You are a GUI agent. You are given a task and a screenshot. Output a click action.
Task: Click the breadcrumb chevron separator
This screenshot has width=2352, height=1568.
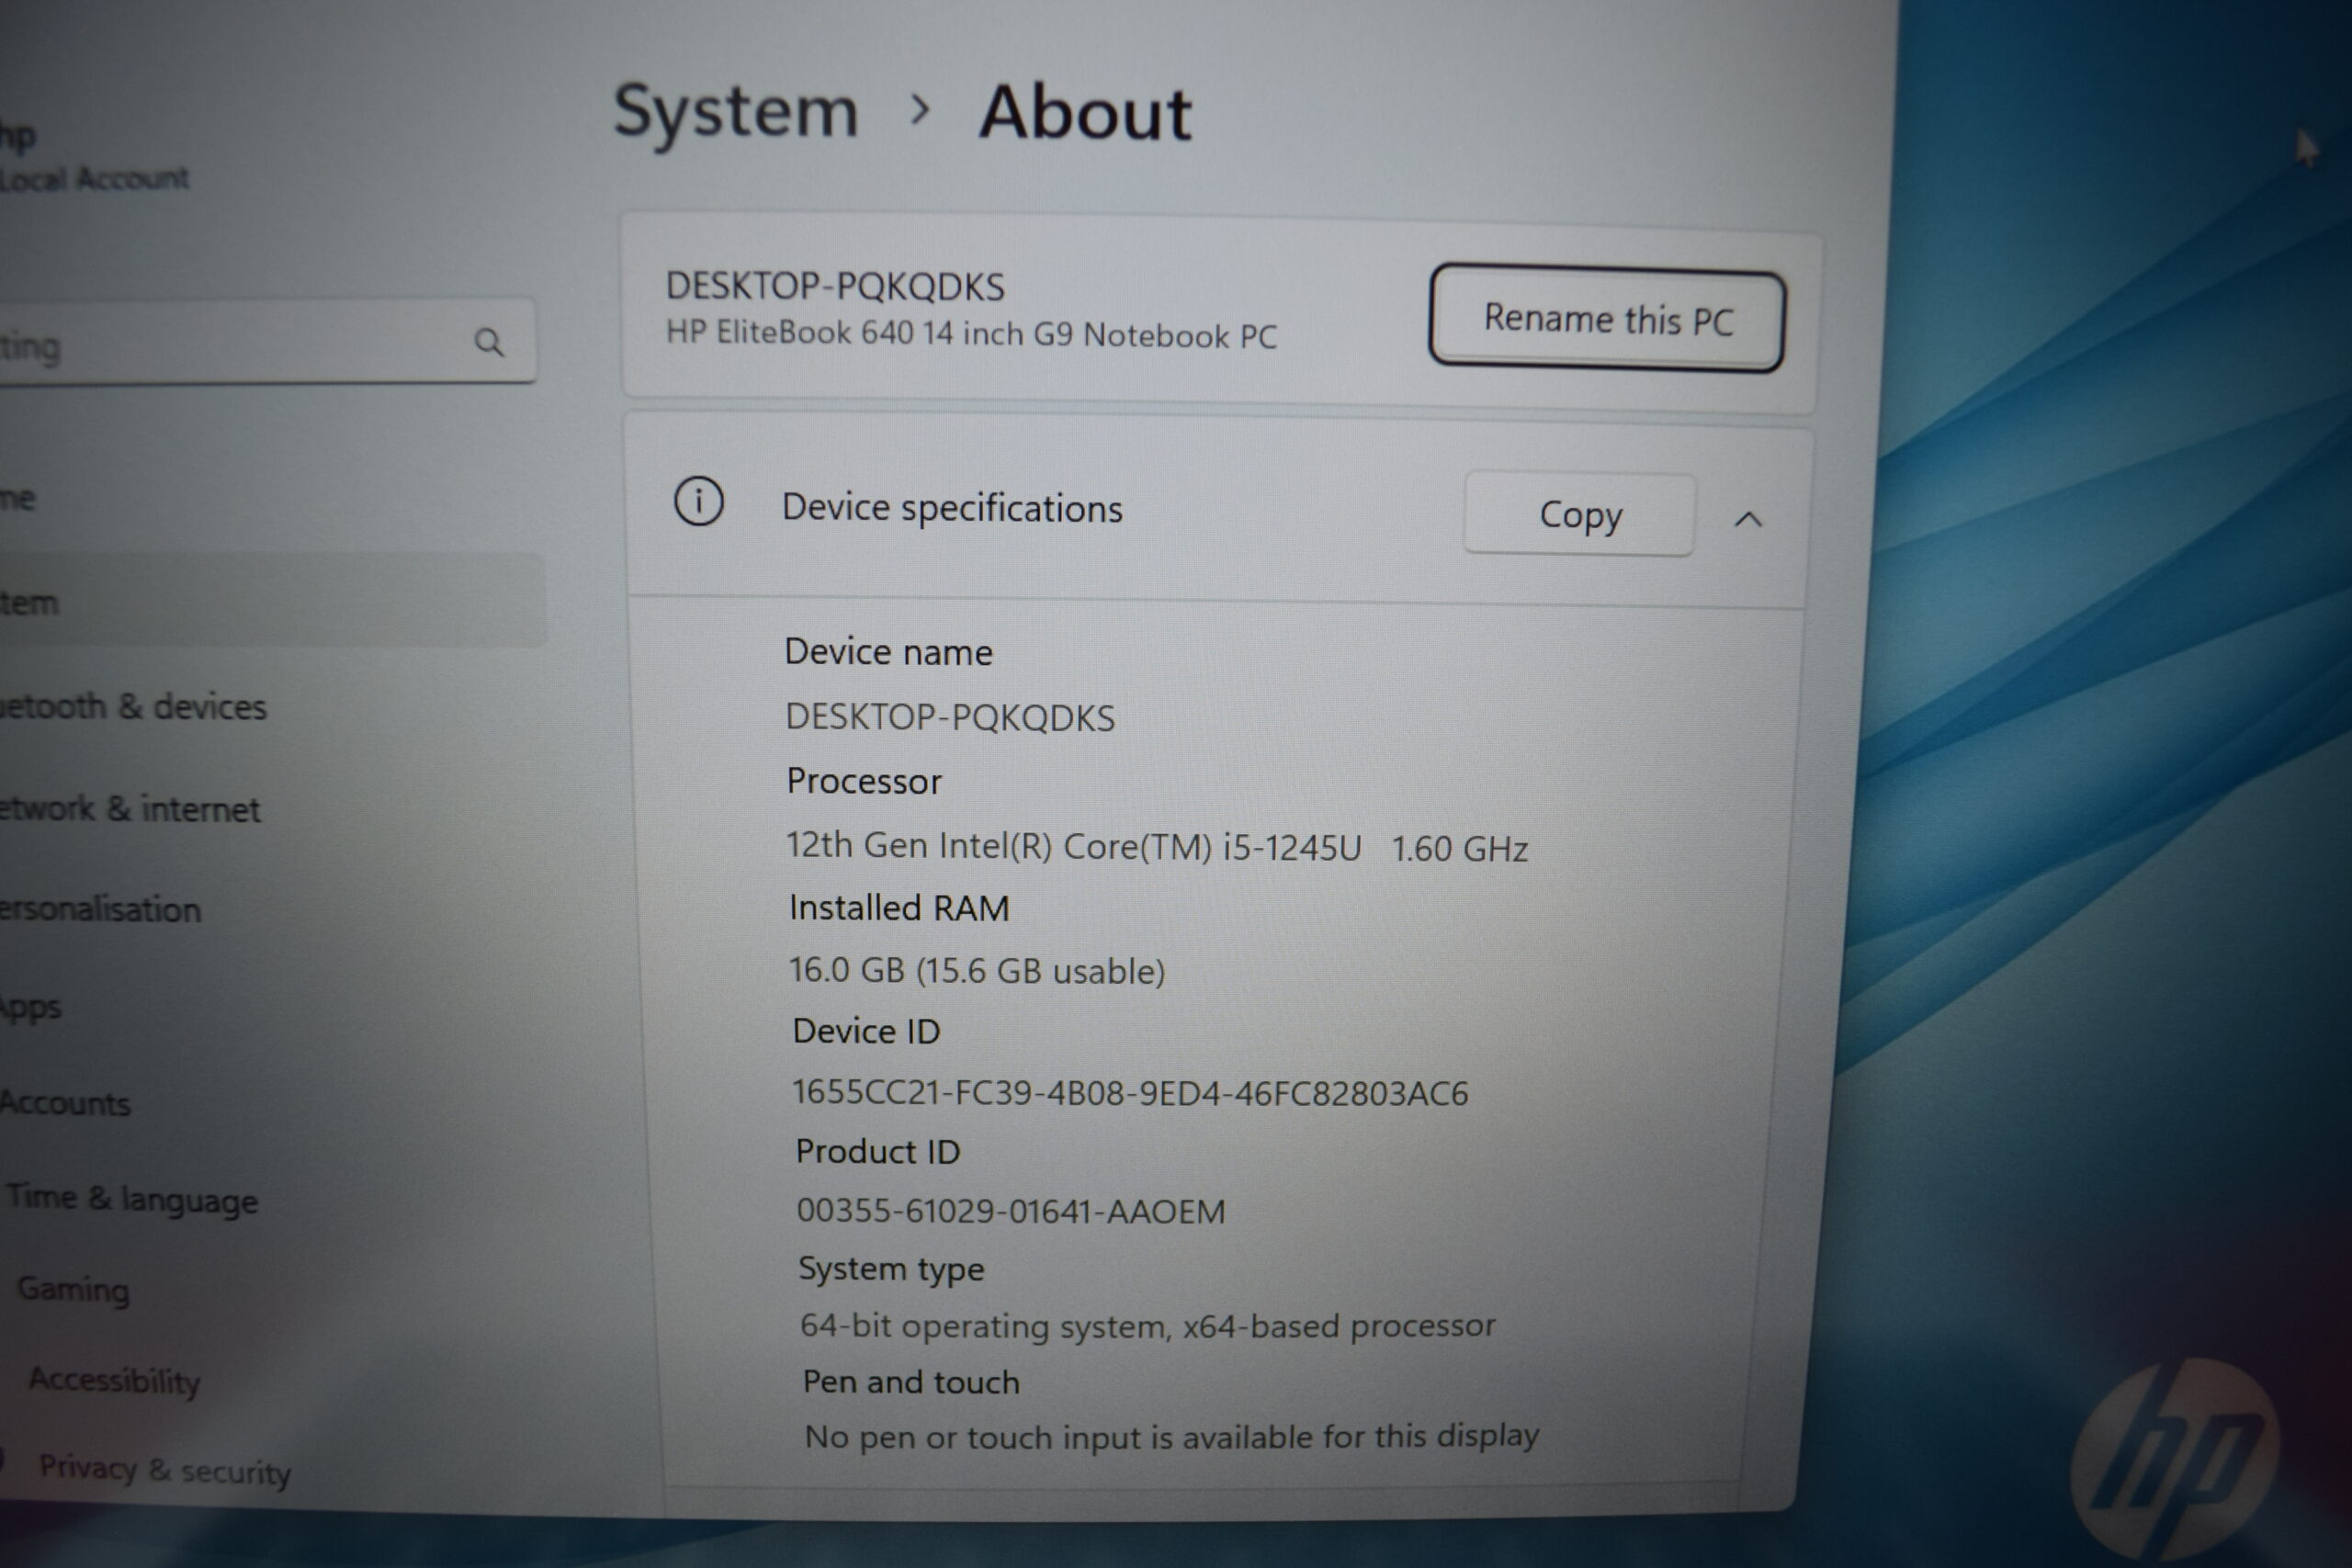[919, 110]
